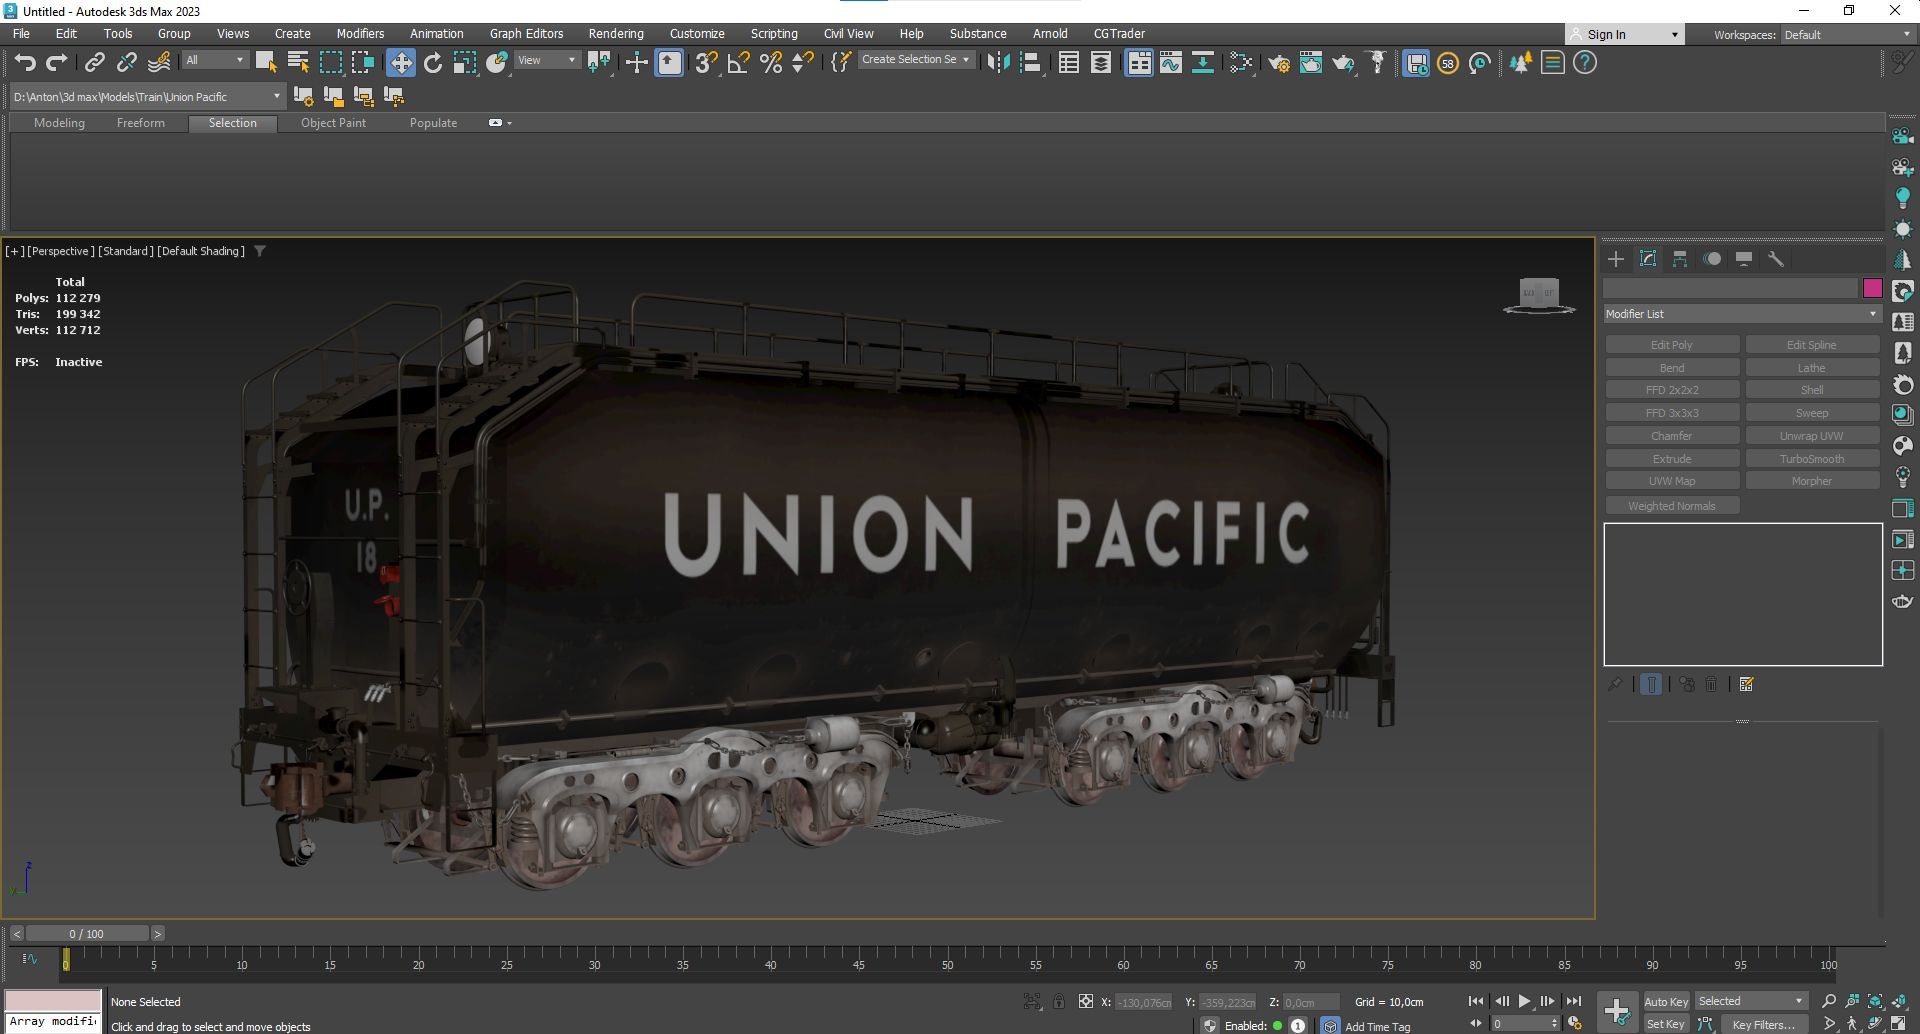This screenshot has width=1920, height=1034.
Task: Click the Mirror tool icon
Action: tap(998, 63)
